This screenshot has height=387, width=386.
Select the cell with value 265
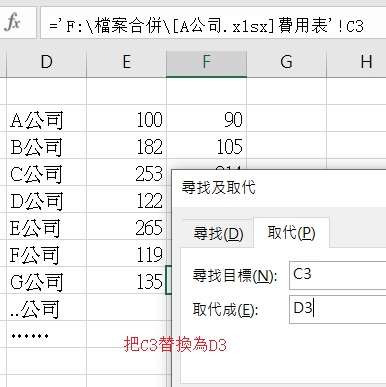127,227
